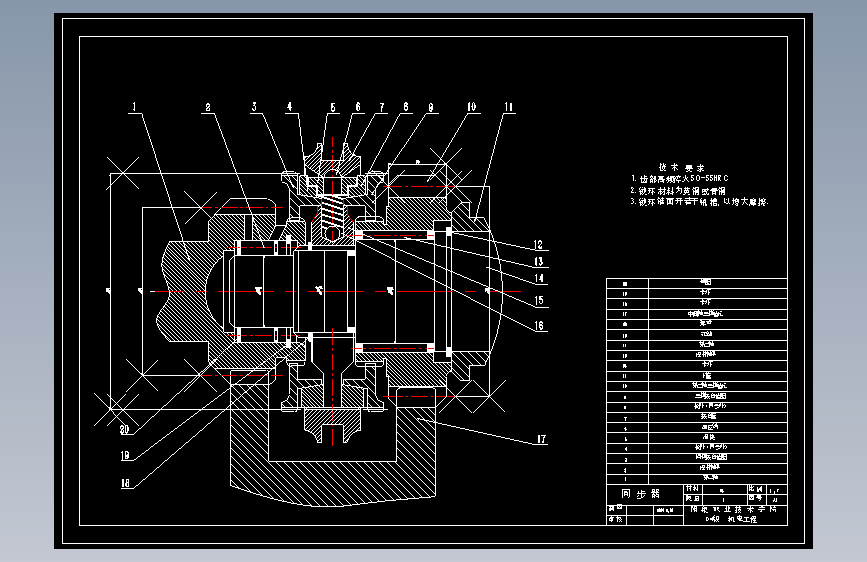Click part callout number 17
The image size is (867, 562).
[541, 439]
